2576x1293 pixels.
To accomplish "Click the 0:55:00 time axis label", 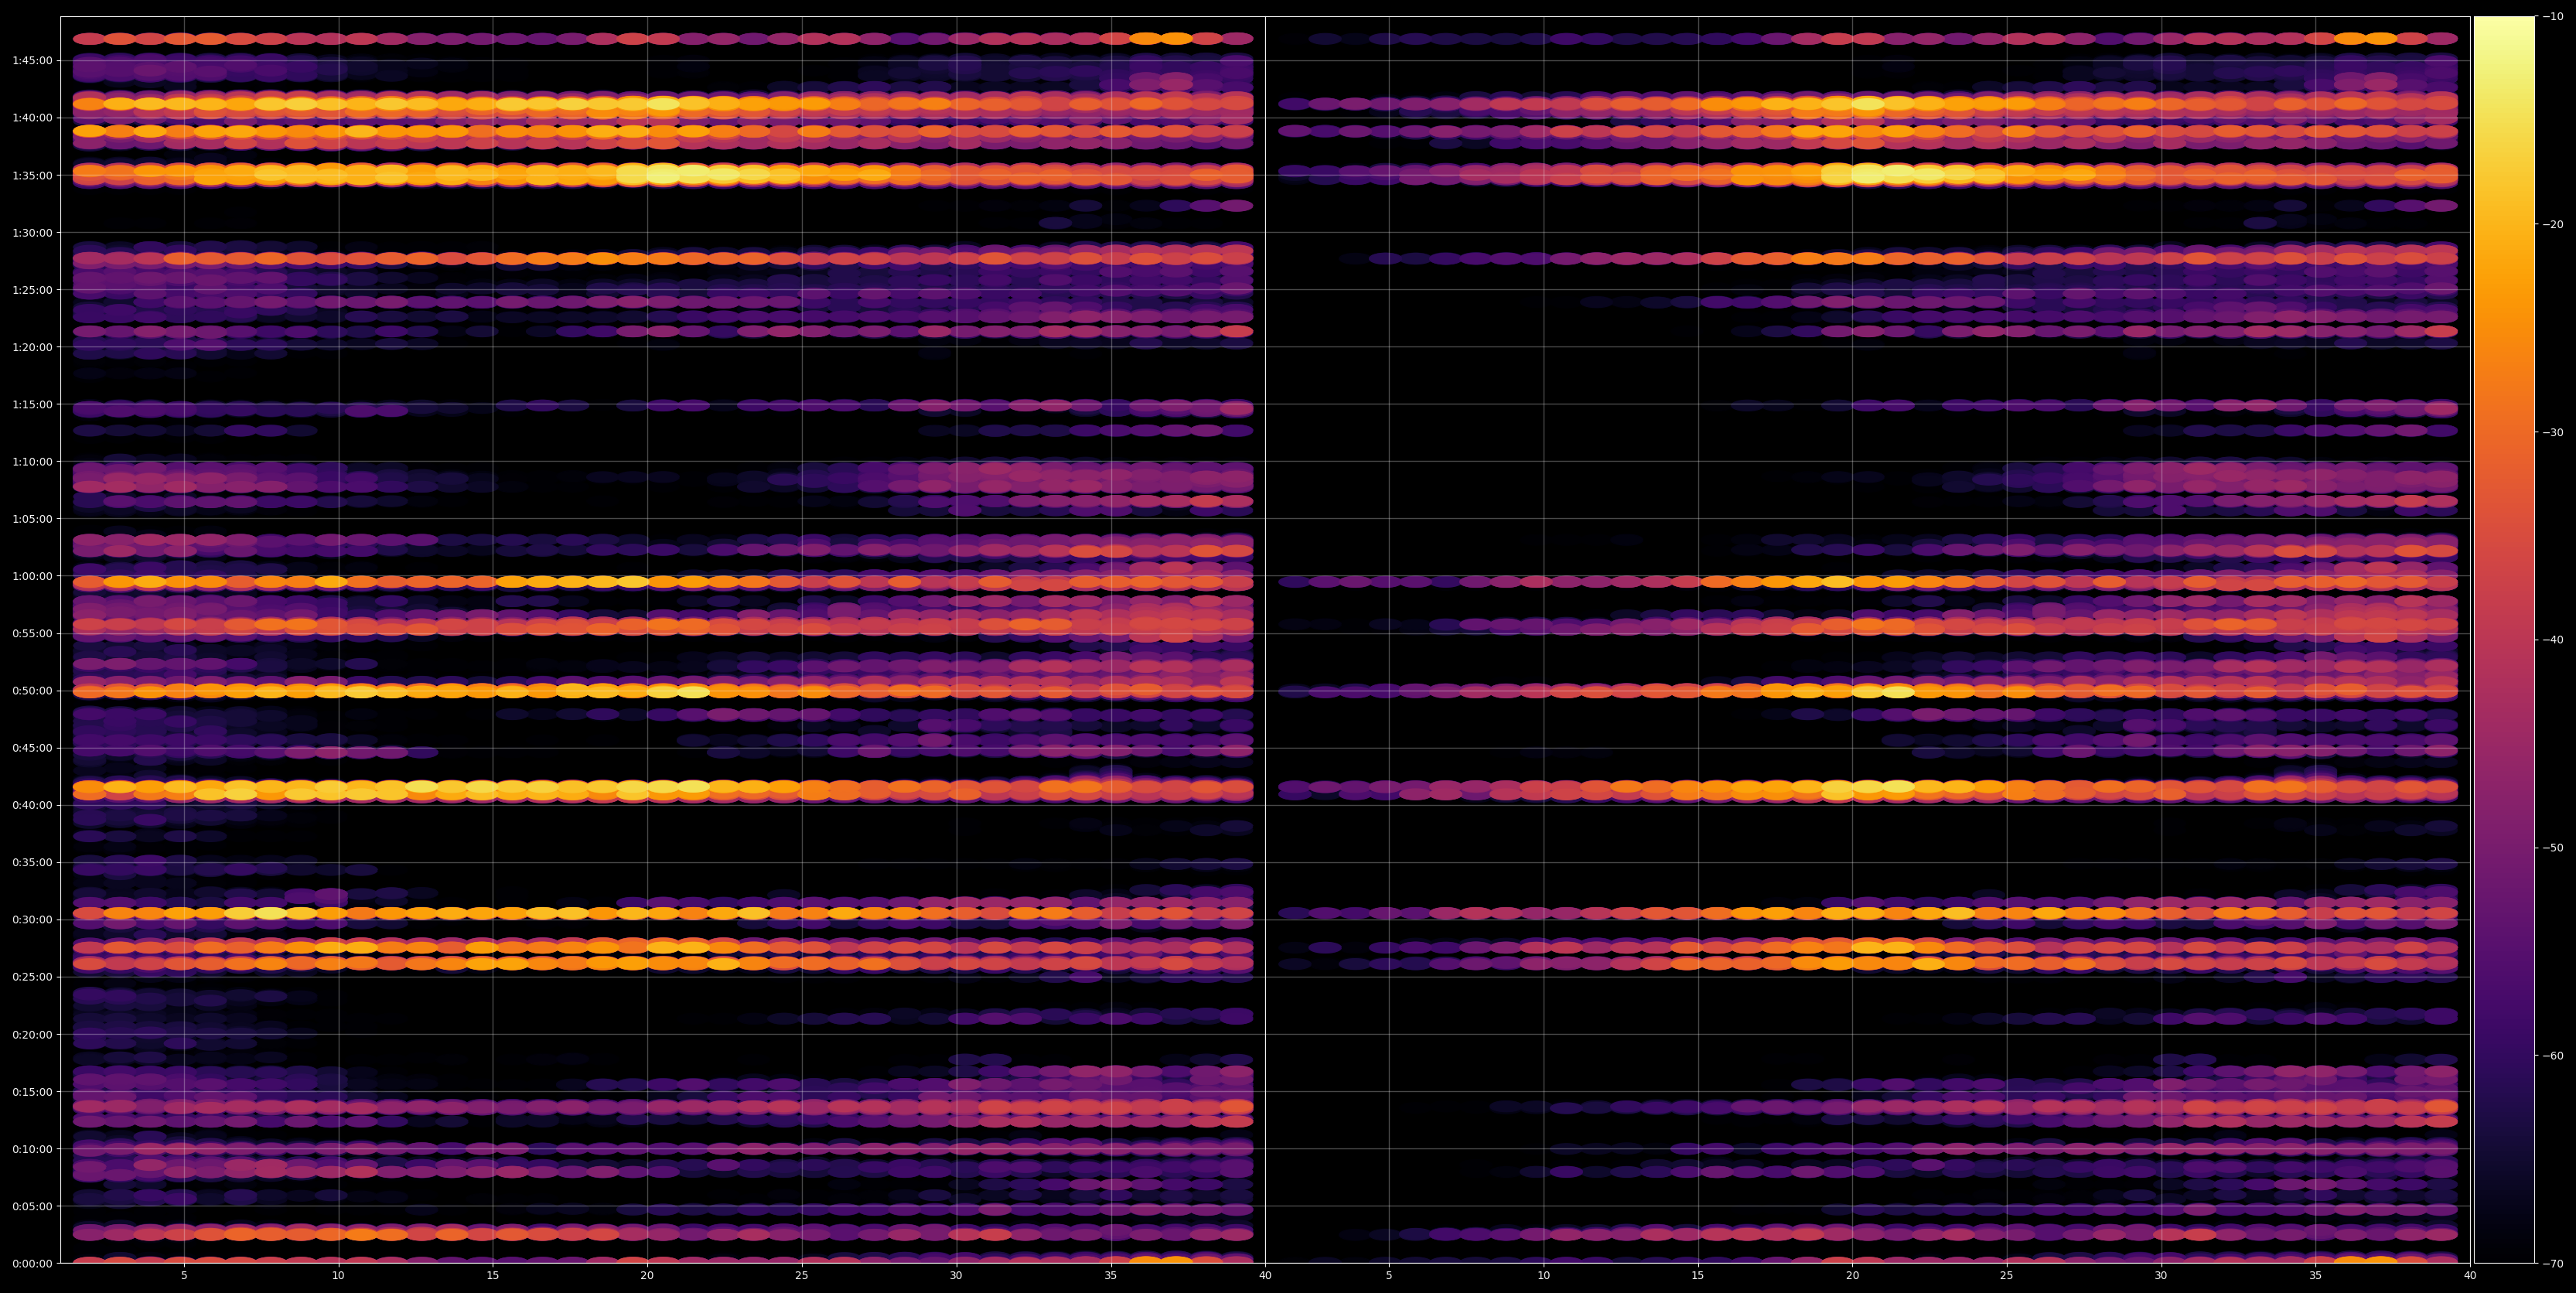I will point(32,633).
